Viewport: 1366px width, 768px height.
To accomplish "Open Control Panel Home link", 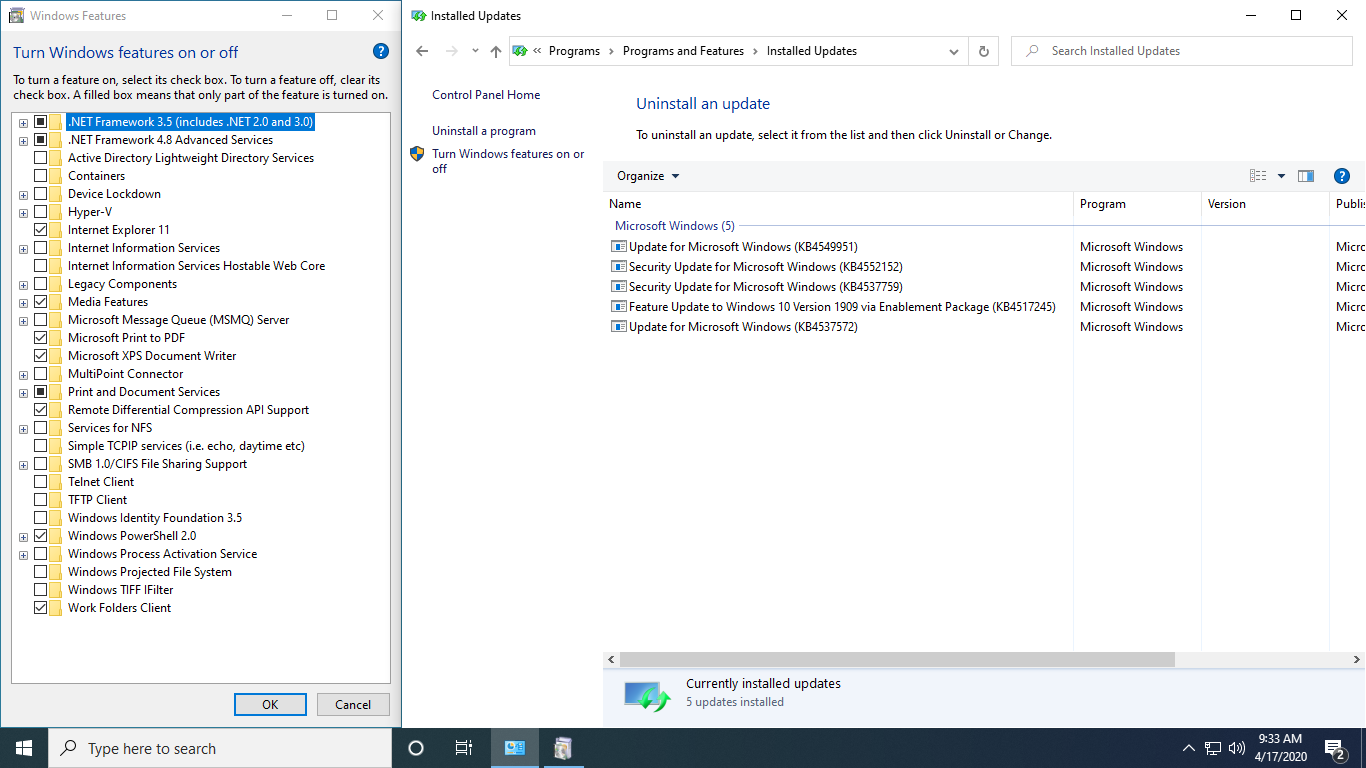I will [486, 95].
